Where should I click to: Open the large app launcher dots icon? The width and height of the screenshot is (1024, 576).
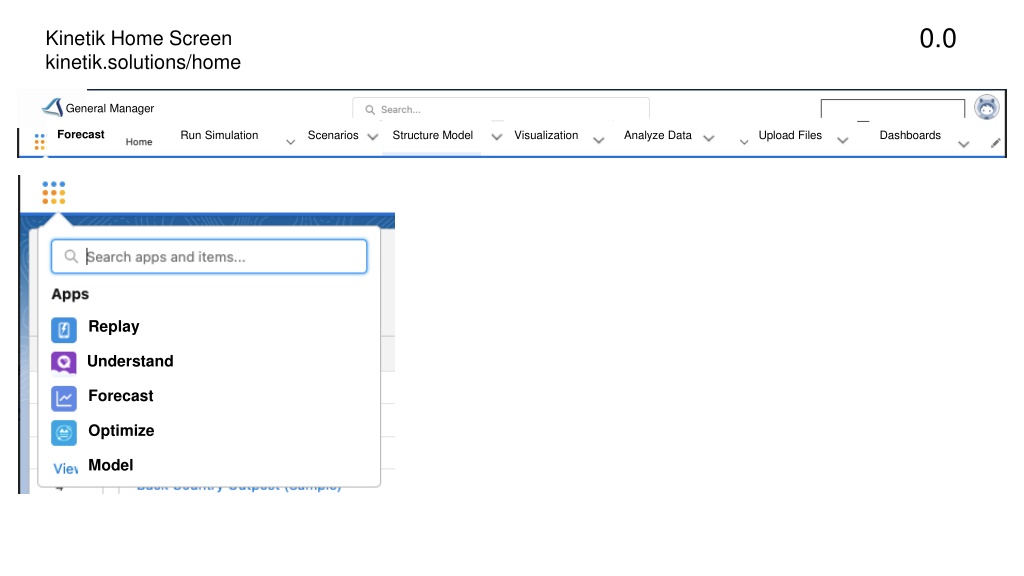coord(54,193)
